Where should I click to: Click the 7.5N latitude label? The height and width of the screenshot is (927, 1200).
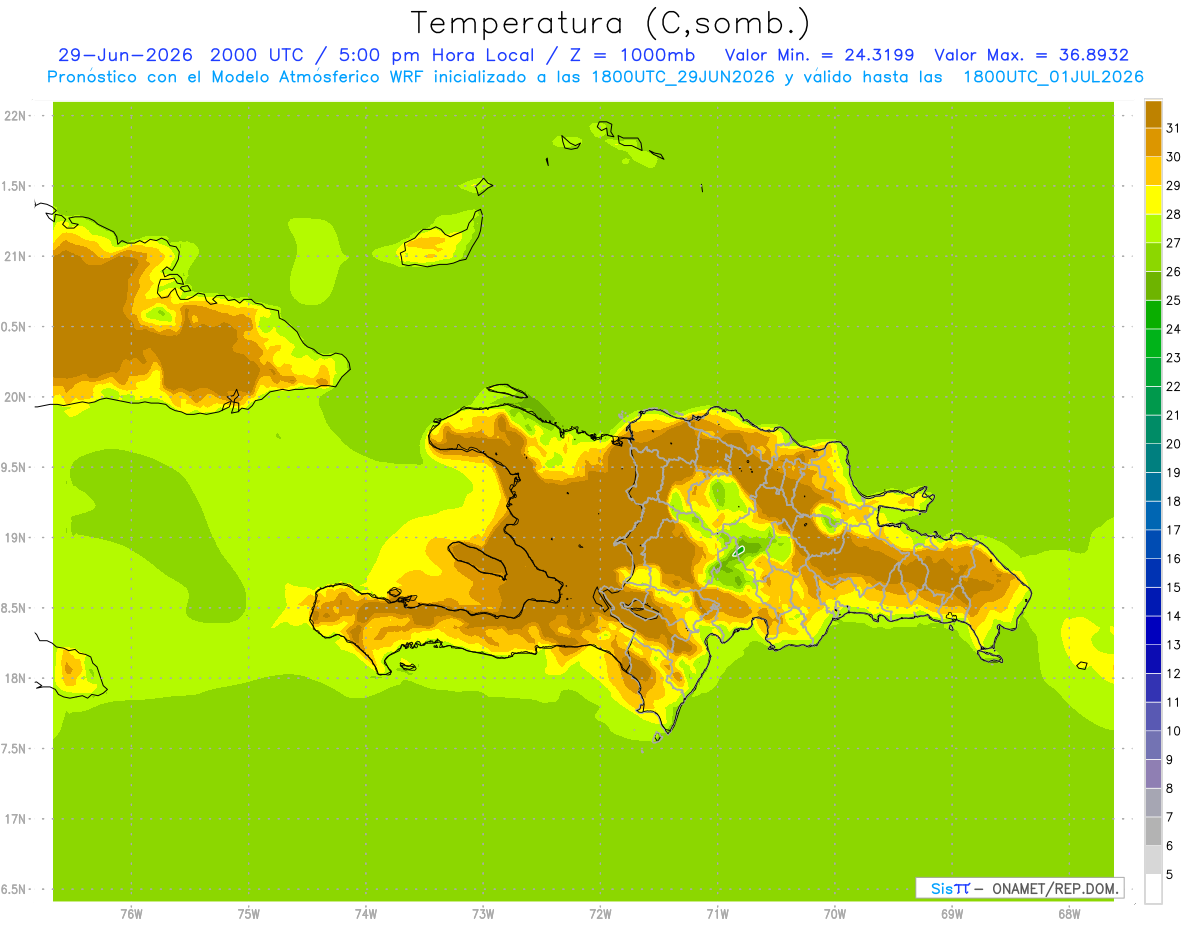[15, 749]
